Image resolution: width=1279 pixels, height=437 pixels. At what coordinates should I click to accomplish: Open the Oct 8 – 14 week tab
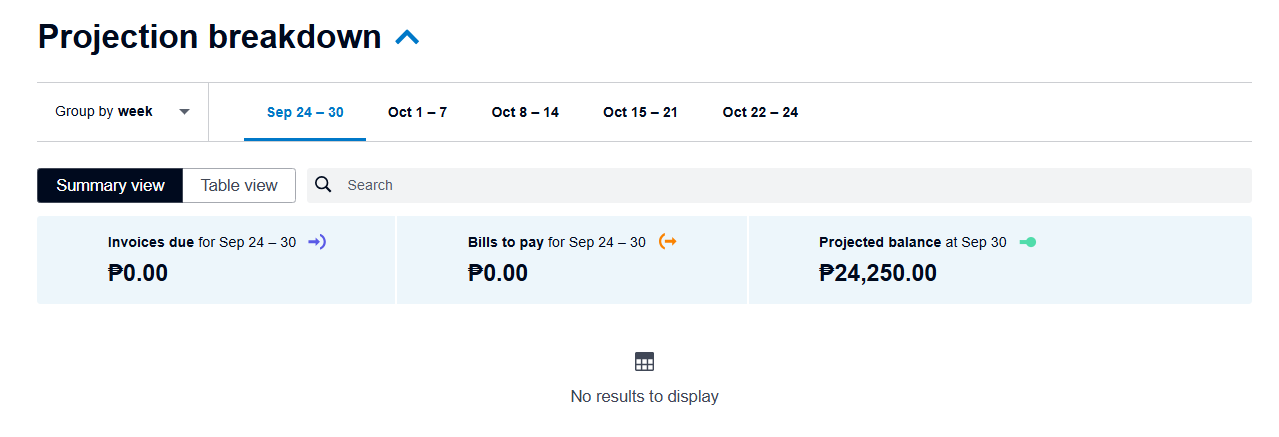click(525, 112)
